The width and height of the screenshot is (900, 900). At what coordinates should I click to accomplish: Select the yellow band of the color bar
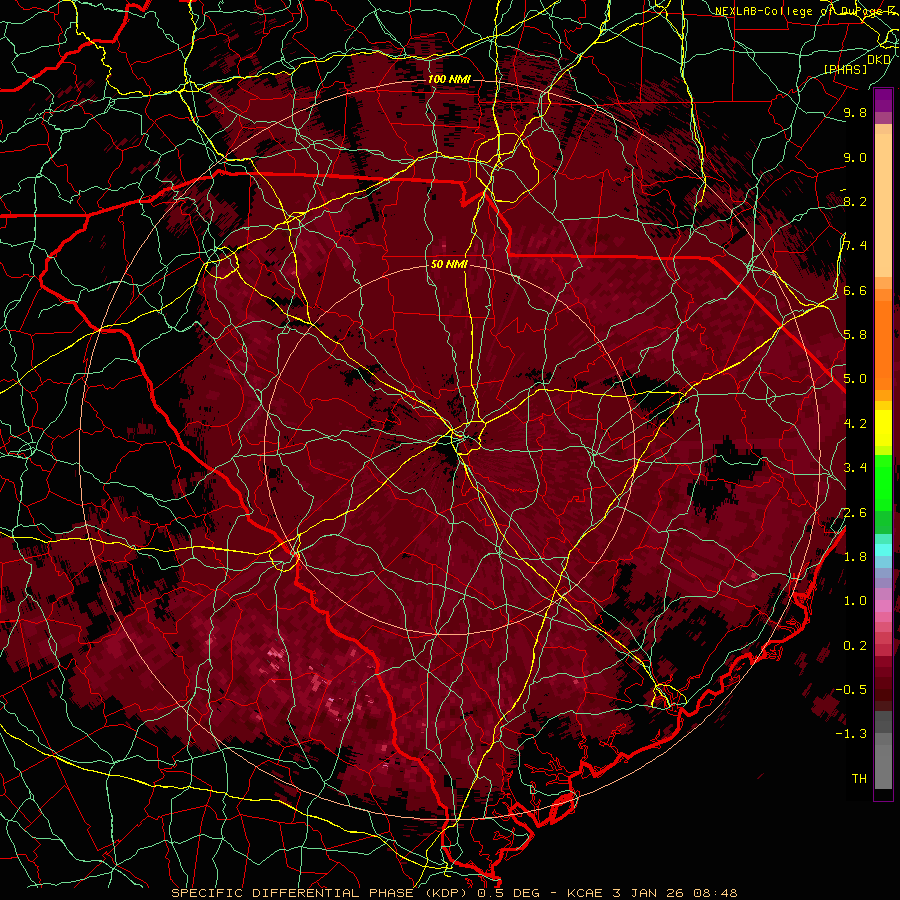[x=883, y=428]
